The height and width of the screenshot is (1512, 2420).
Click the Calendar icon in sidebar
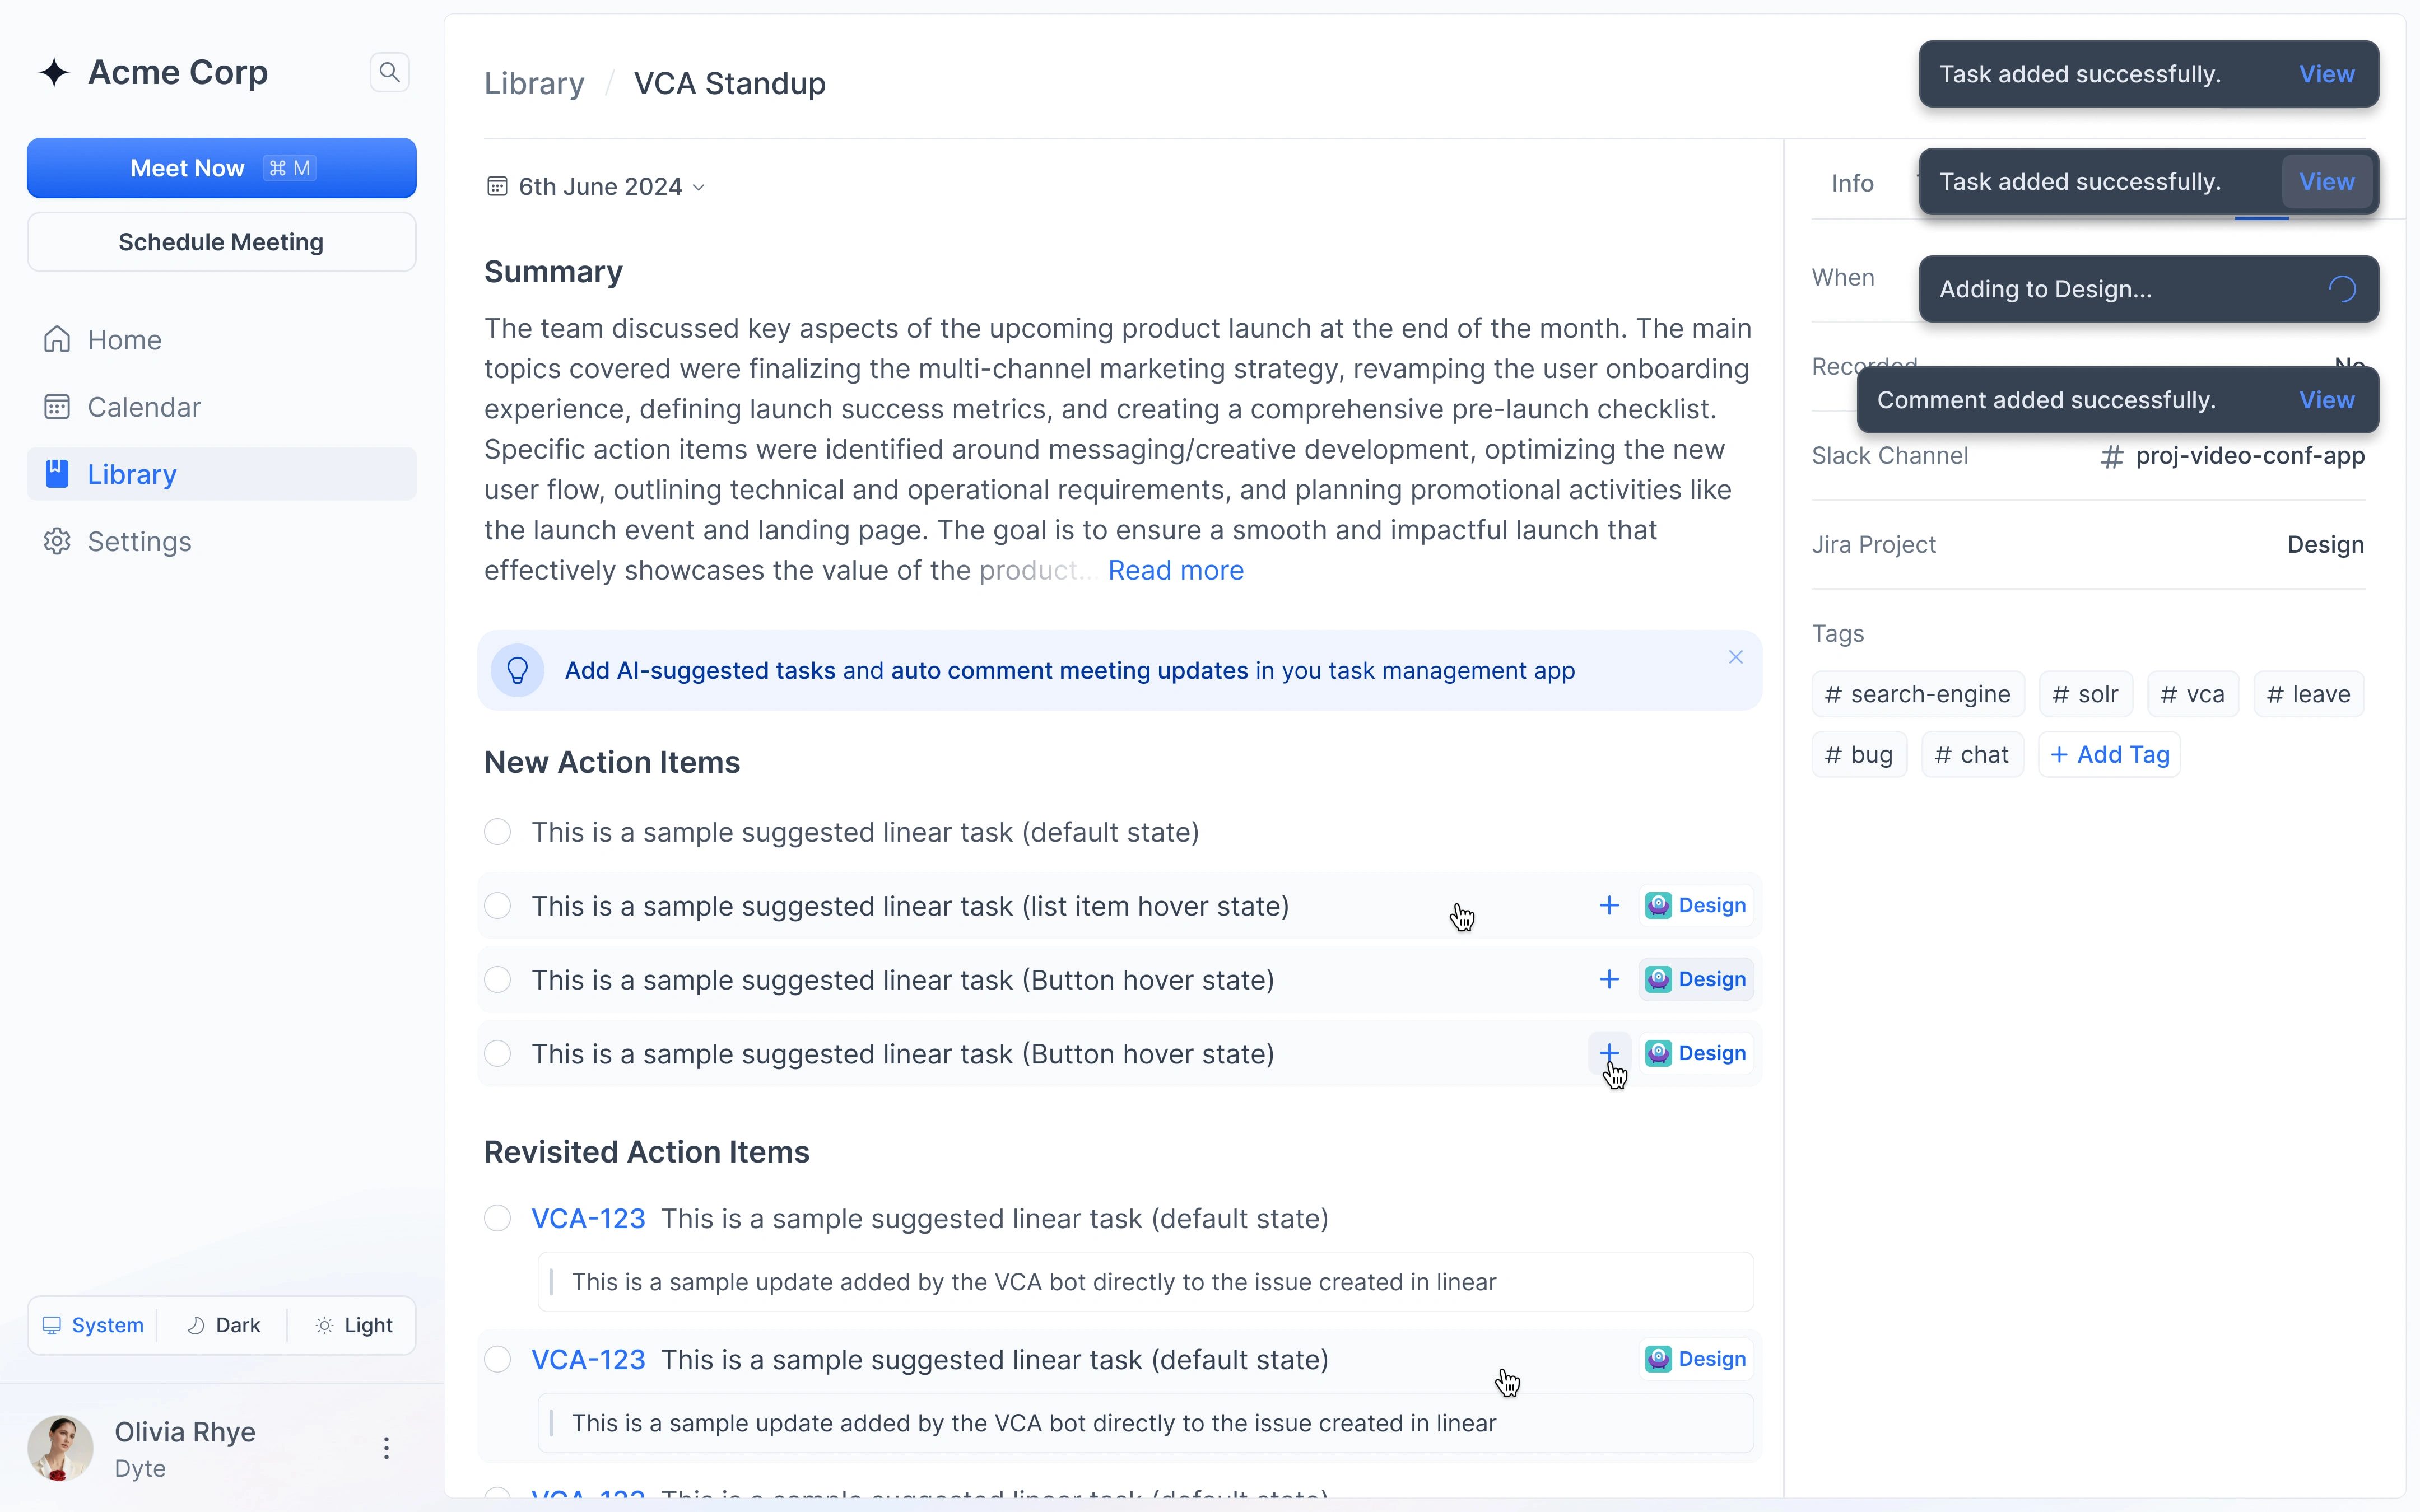57,407
